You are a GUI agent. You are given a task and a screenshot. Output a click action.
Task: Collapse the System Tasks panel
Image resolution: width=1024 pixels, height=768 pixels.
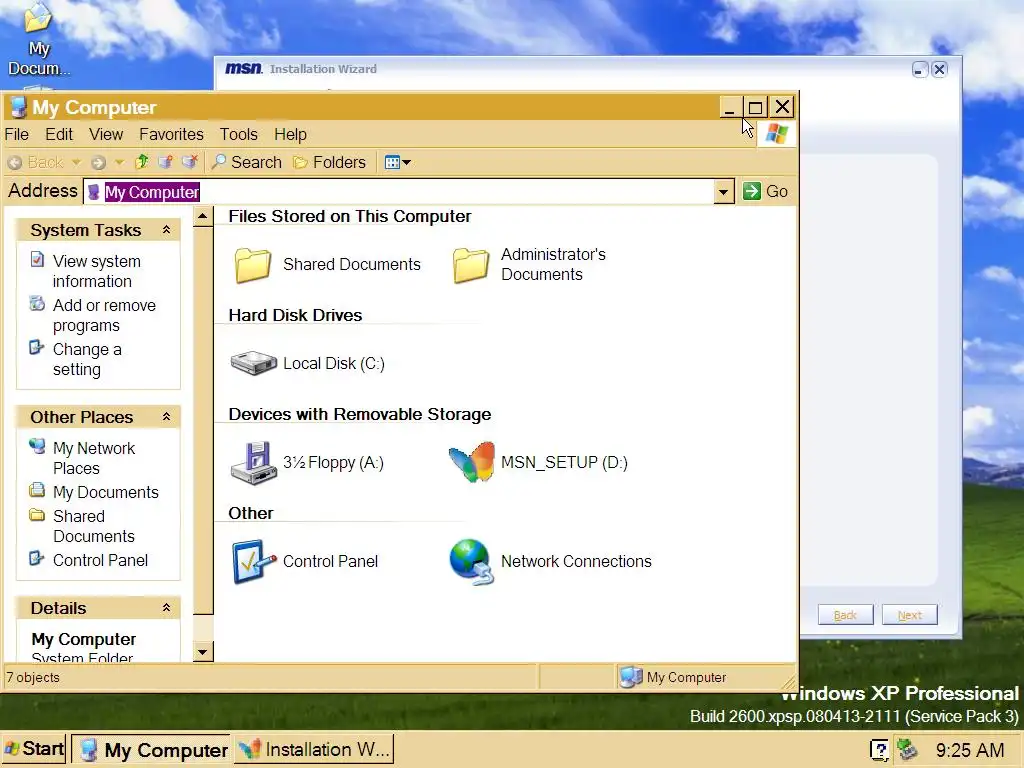(x=167, y=230)
